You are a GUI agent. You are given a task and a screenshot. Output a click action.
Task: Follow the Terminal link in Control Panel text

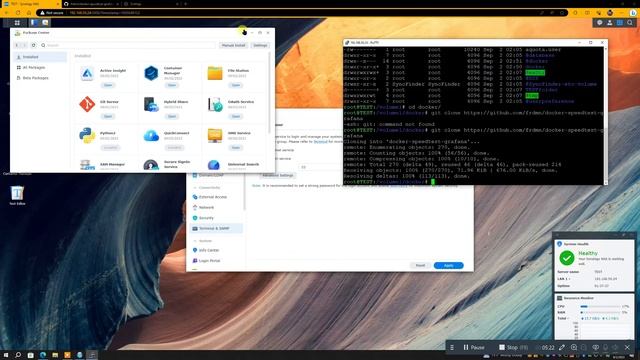(320, 141)
